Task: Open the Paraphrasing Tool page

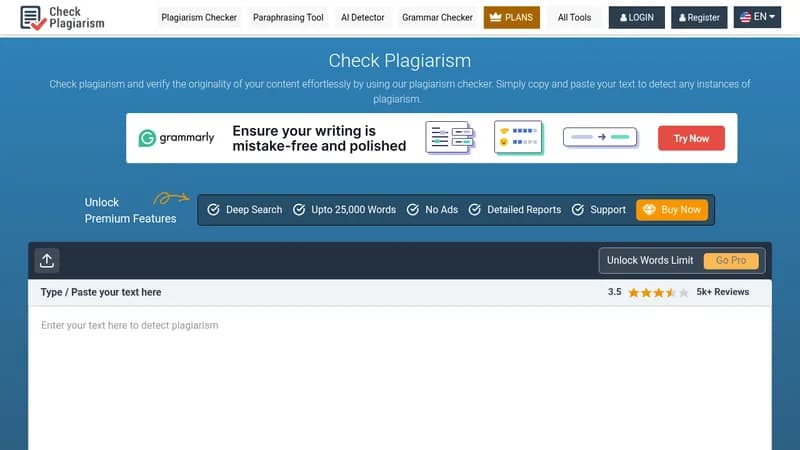Action: tap(288, 17)
